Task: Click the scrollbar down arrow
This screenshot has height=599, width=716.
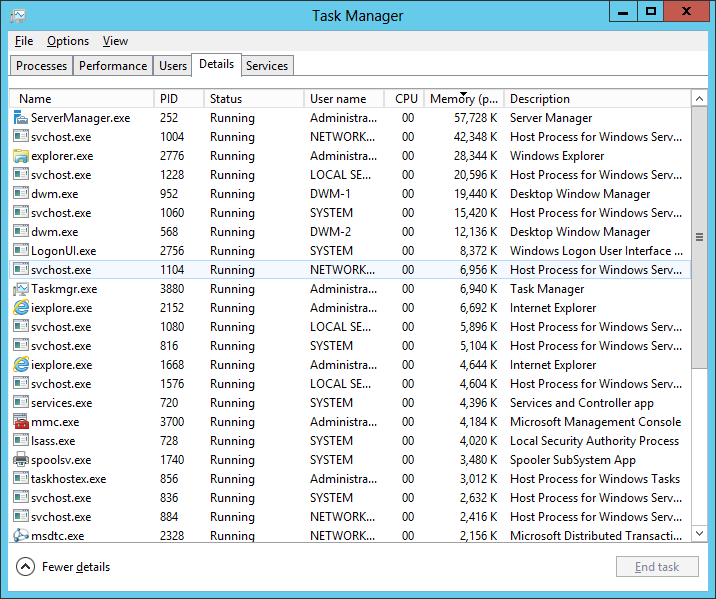Action: (699, 533)
